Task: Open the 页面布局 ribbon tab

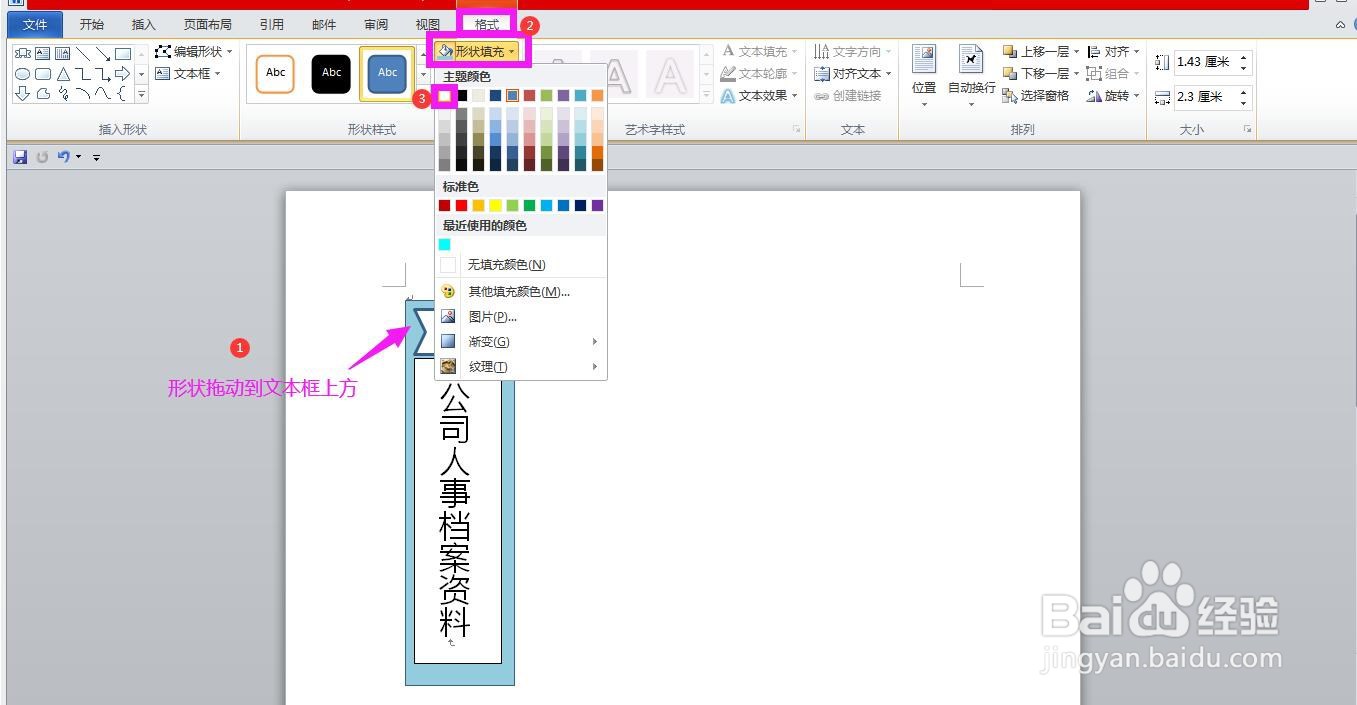Action: pyautogui.click(x=206, y=24)
